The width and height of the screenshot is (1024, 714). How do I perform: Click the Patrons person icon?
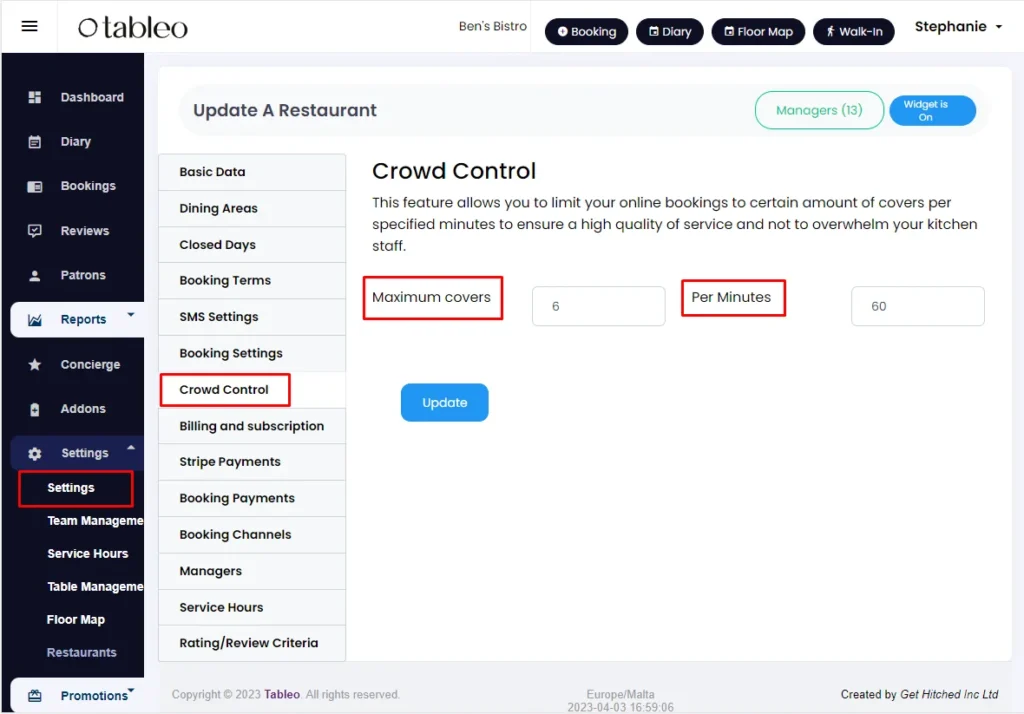point(35,276)
